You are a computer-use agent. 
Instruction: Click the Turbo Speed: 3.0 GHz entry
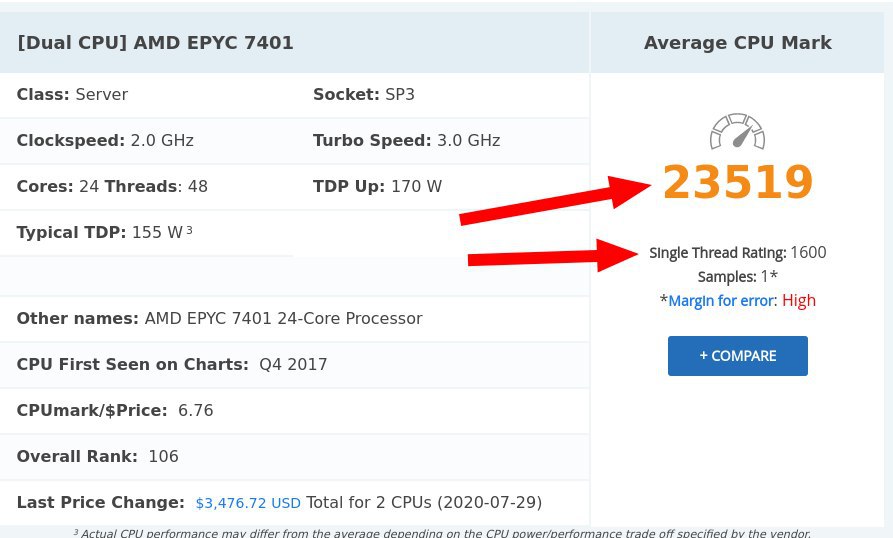click(x=407, y=141)
